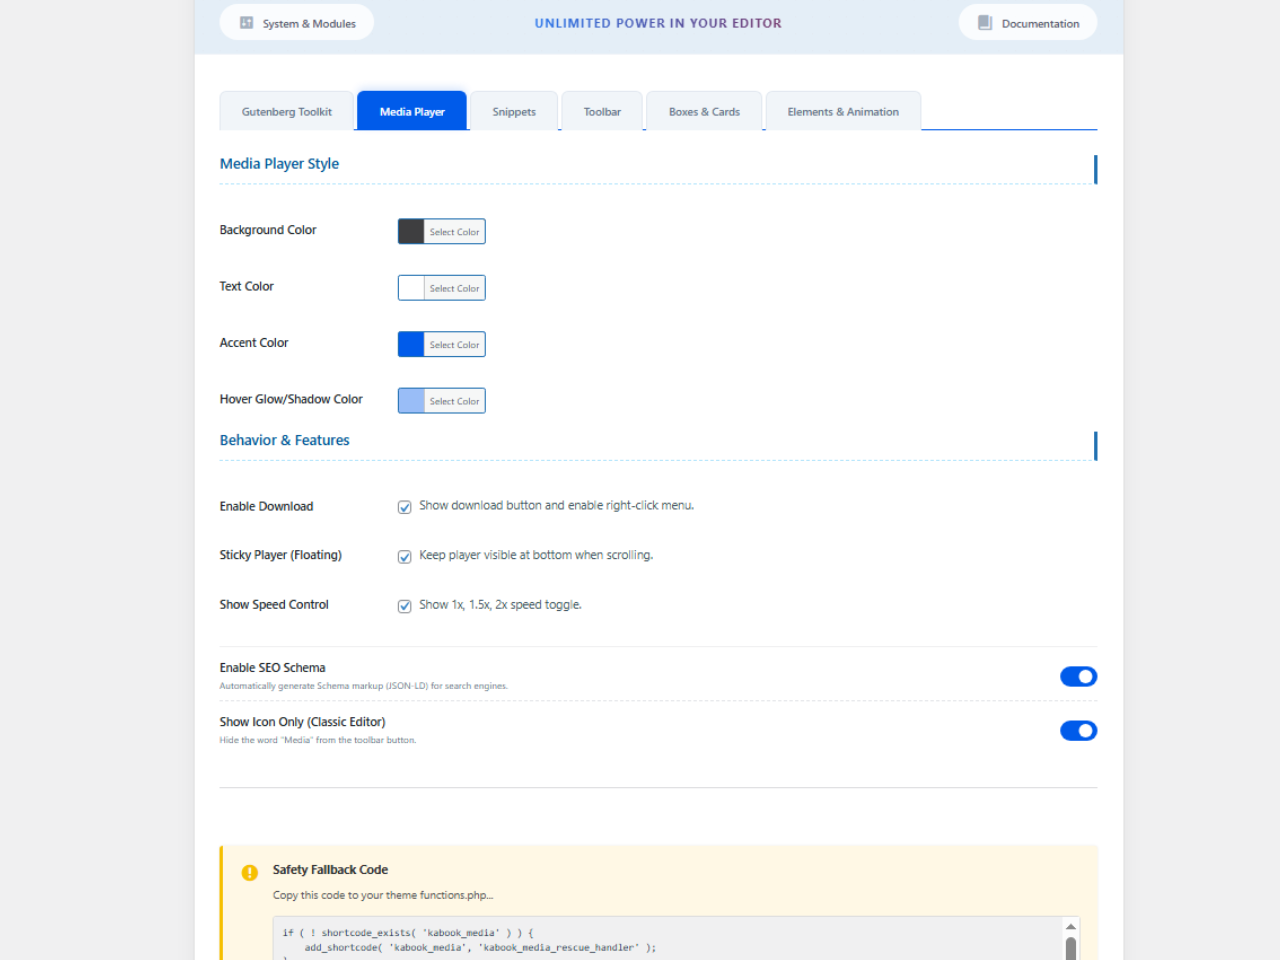This screenshot has height=960, width=1280.
Task: Disable the Show Speed Control checkbox
Action: (405, 606)
